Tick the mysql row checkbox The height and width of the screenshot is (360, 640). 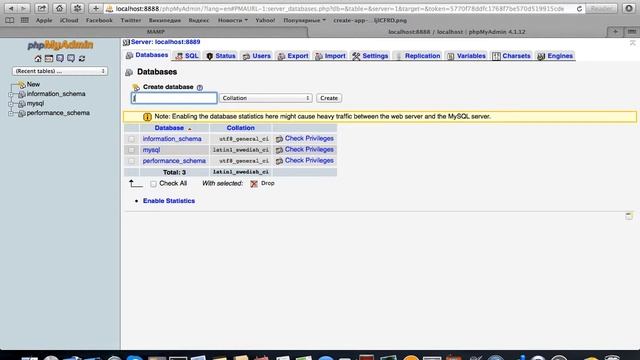[x=131, y=150]
